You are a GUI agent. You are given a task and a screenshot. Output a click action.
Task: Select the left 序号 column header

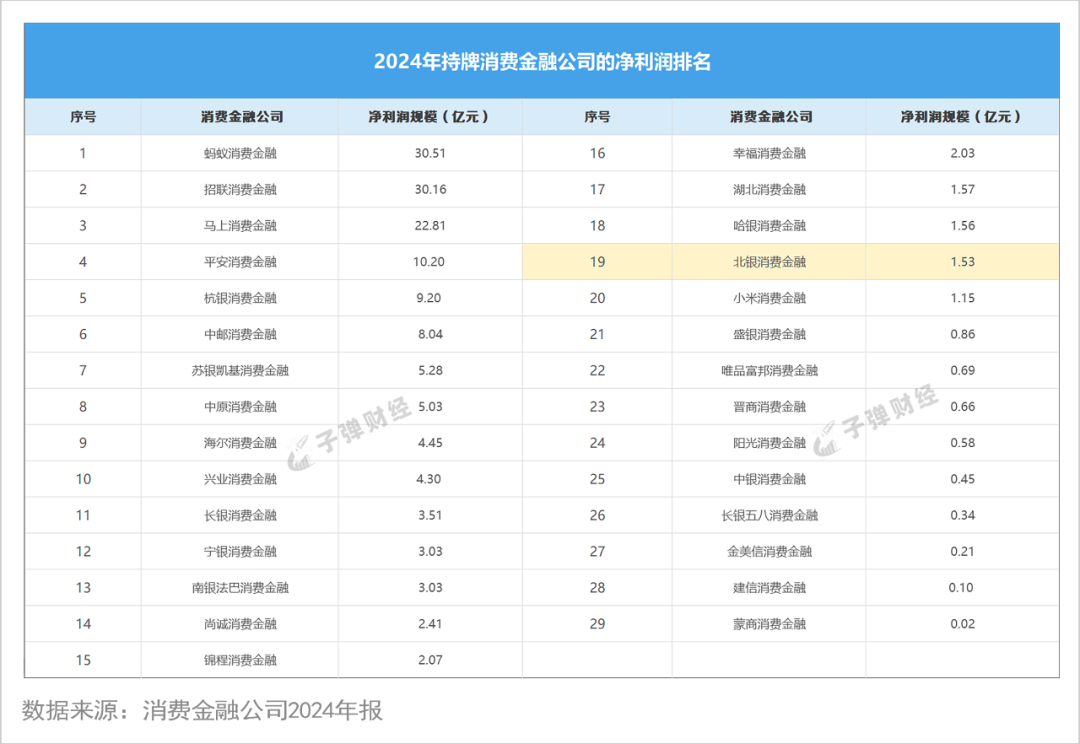click(x=83, y=117)
